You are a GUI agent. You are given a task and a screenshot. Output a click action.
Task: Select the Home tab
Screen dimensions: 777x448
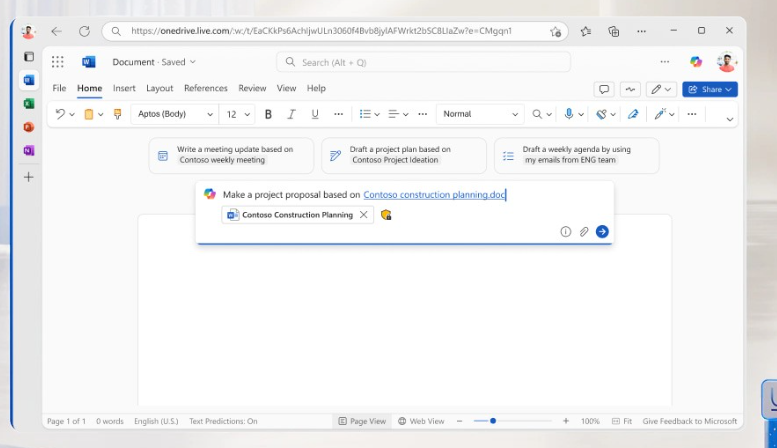pyautogui.click(x=89, y=88)
